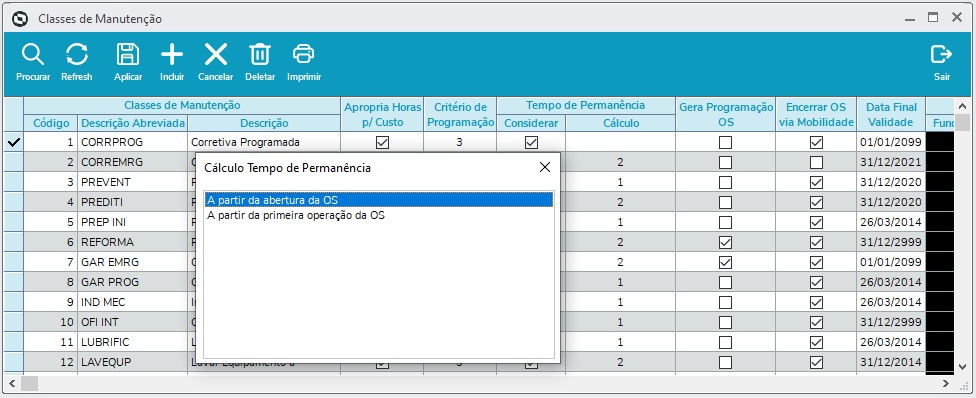Enable Encerrar OS via Mobilidade for CORREMRG
The height and width of the screenshot is (398, 976).
pos(816,163)
